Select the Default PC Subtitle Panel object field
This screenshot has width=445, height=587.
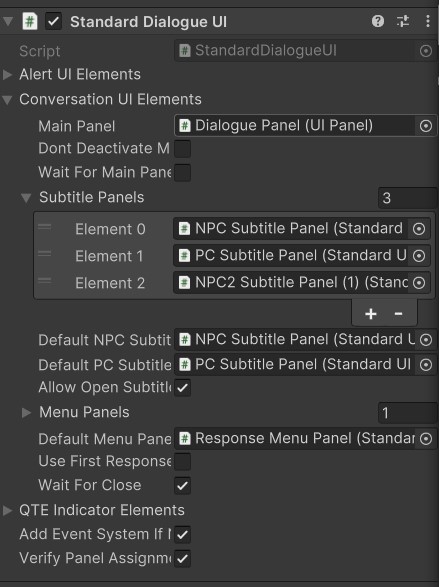(305, 364)
